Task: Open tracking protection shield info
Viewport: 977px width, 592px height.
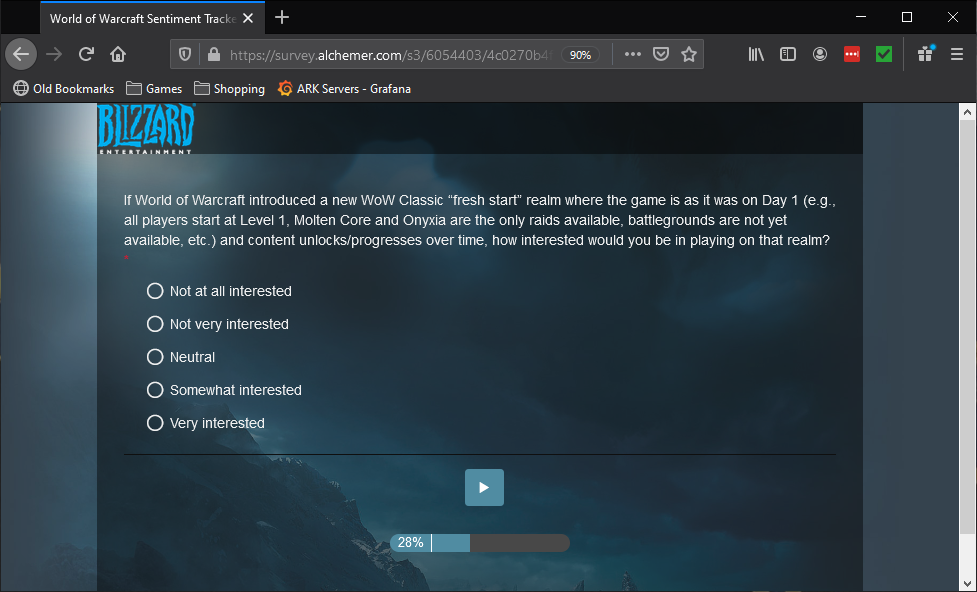Action: (185, 55)
